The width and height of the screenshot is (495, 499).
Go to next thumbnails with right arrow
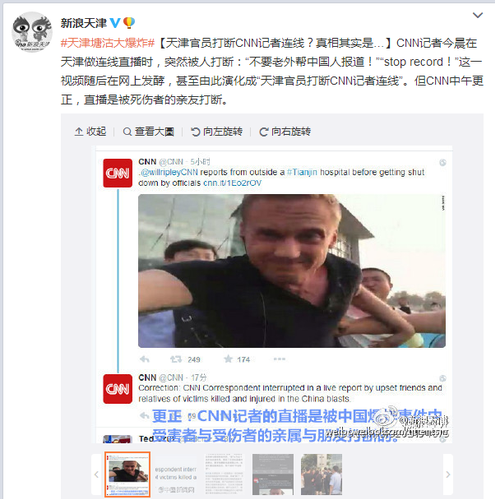[448, 474]
